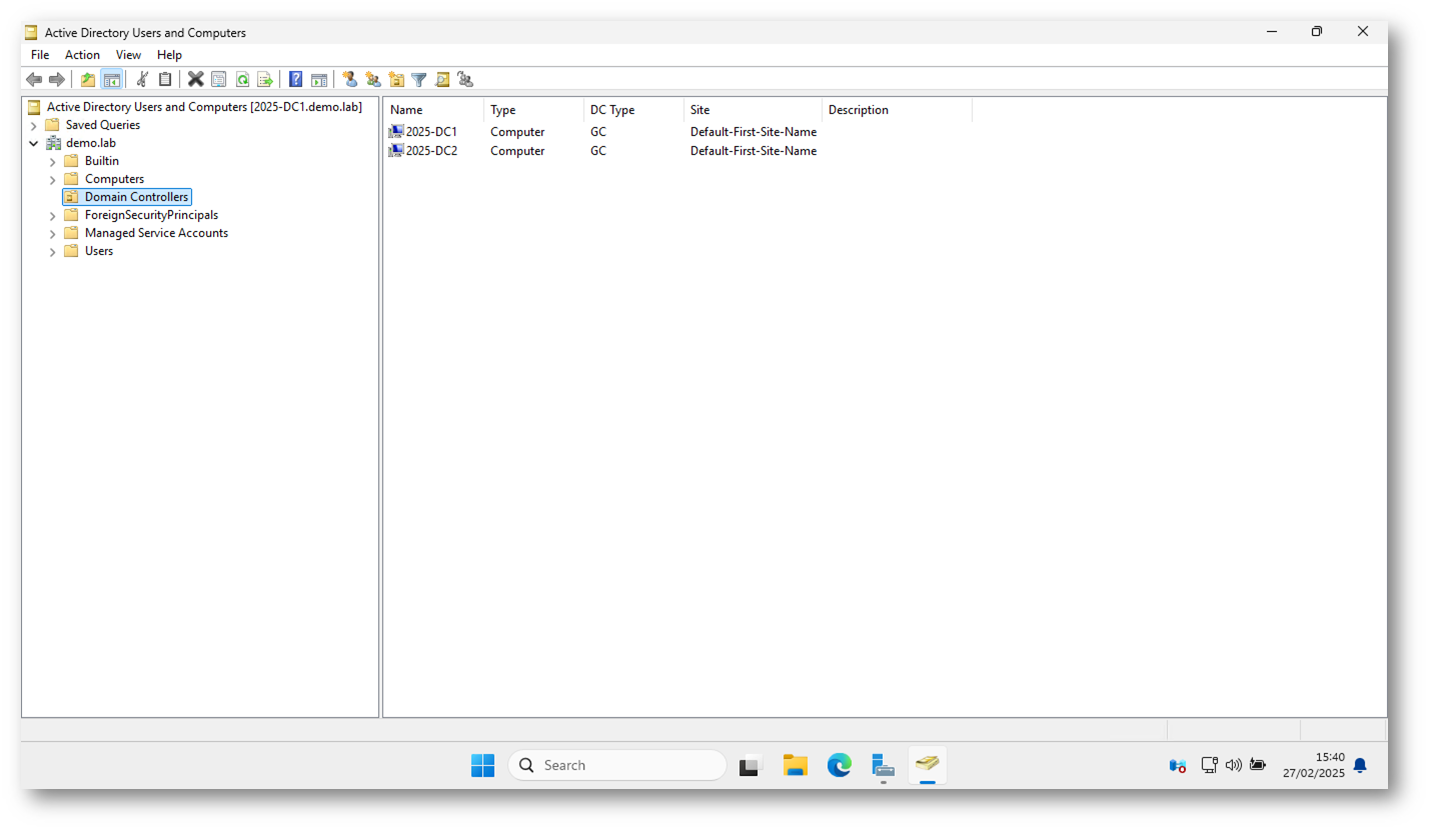Open the Action menu
Viewport: 1430px width, 831px height.
click(83, 55)
